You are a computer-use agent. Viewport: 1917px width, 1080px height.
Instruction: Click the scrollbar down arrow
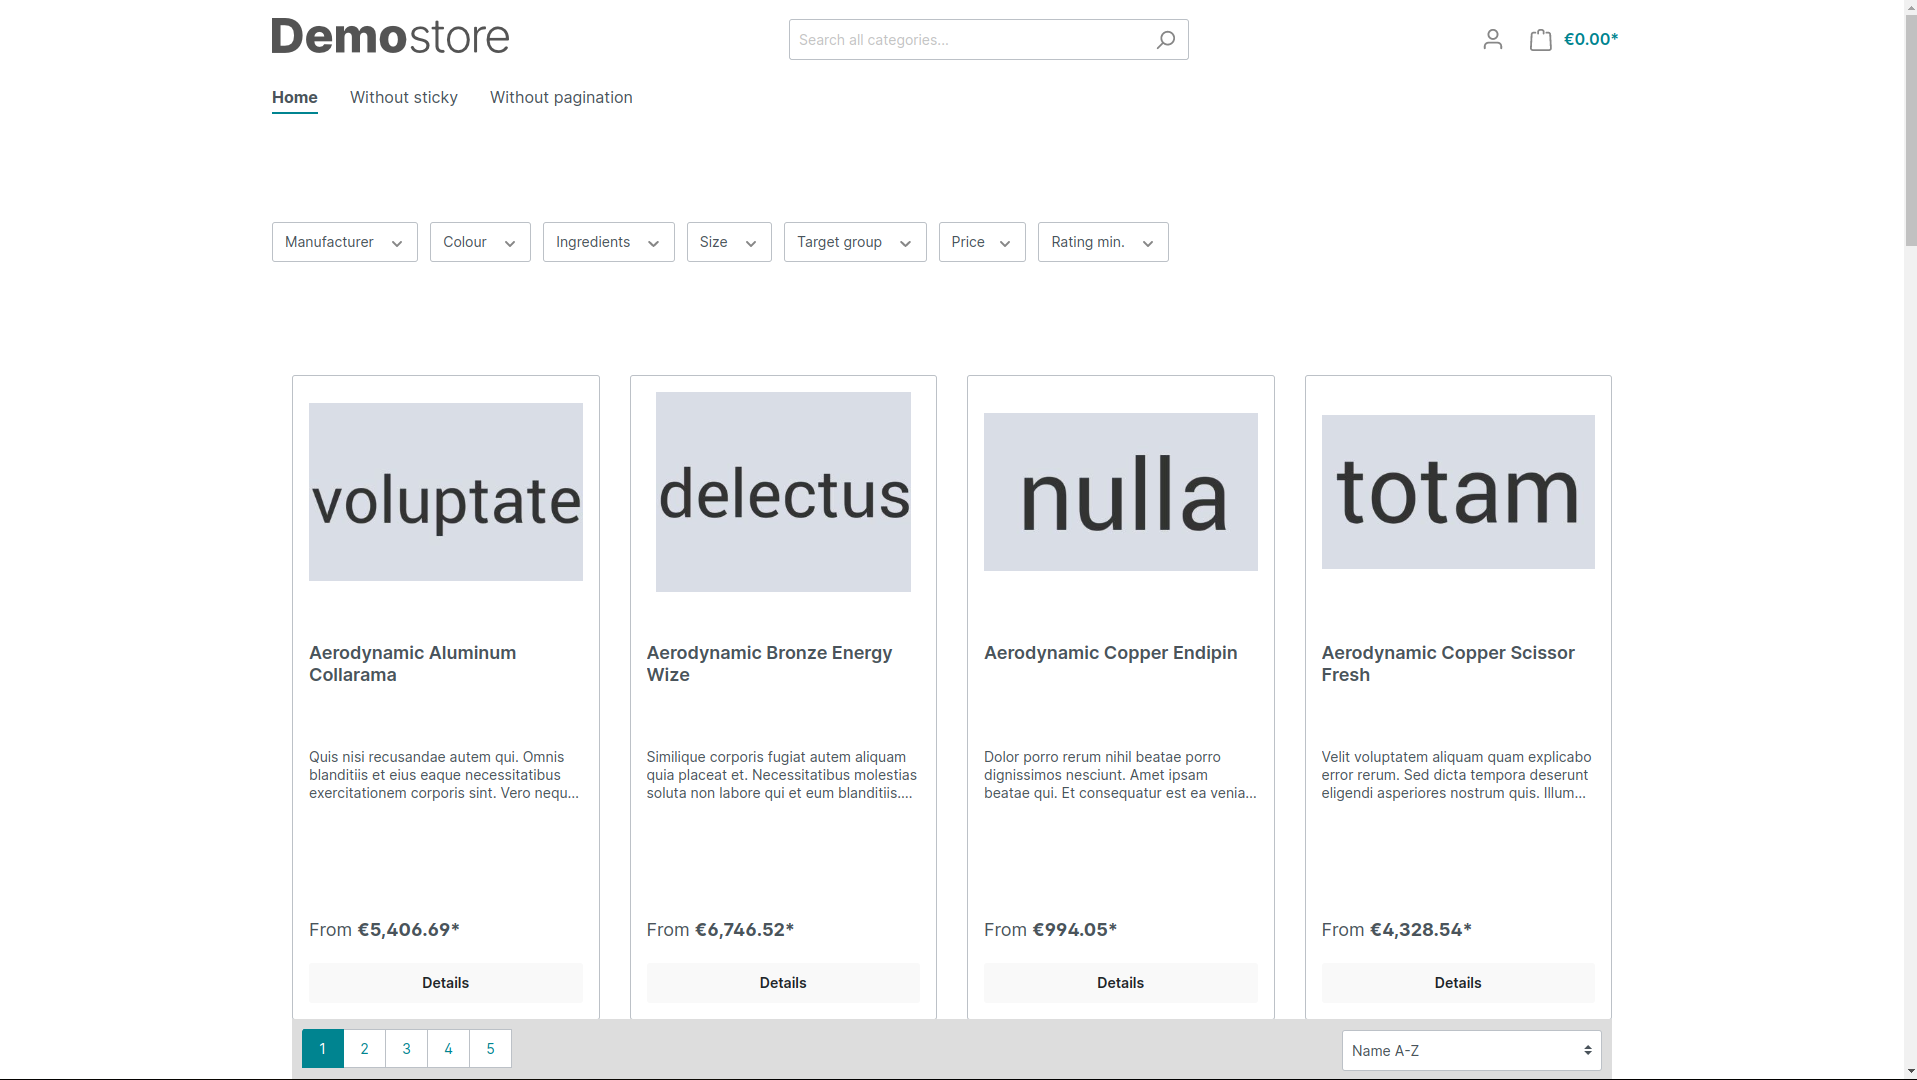click(1910, 1072)
